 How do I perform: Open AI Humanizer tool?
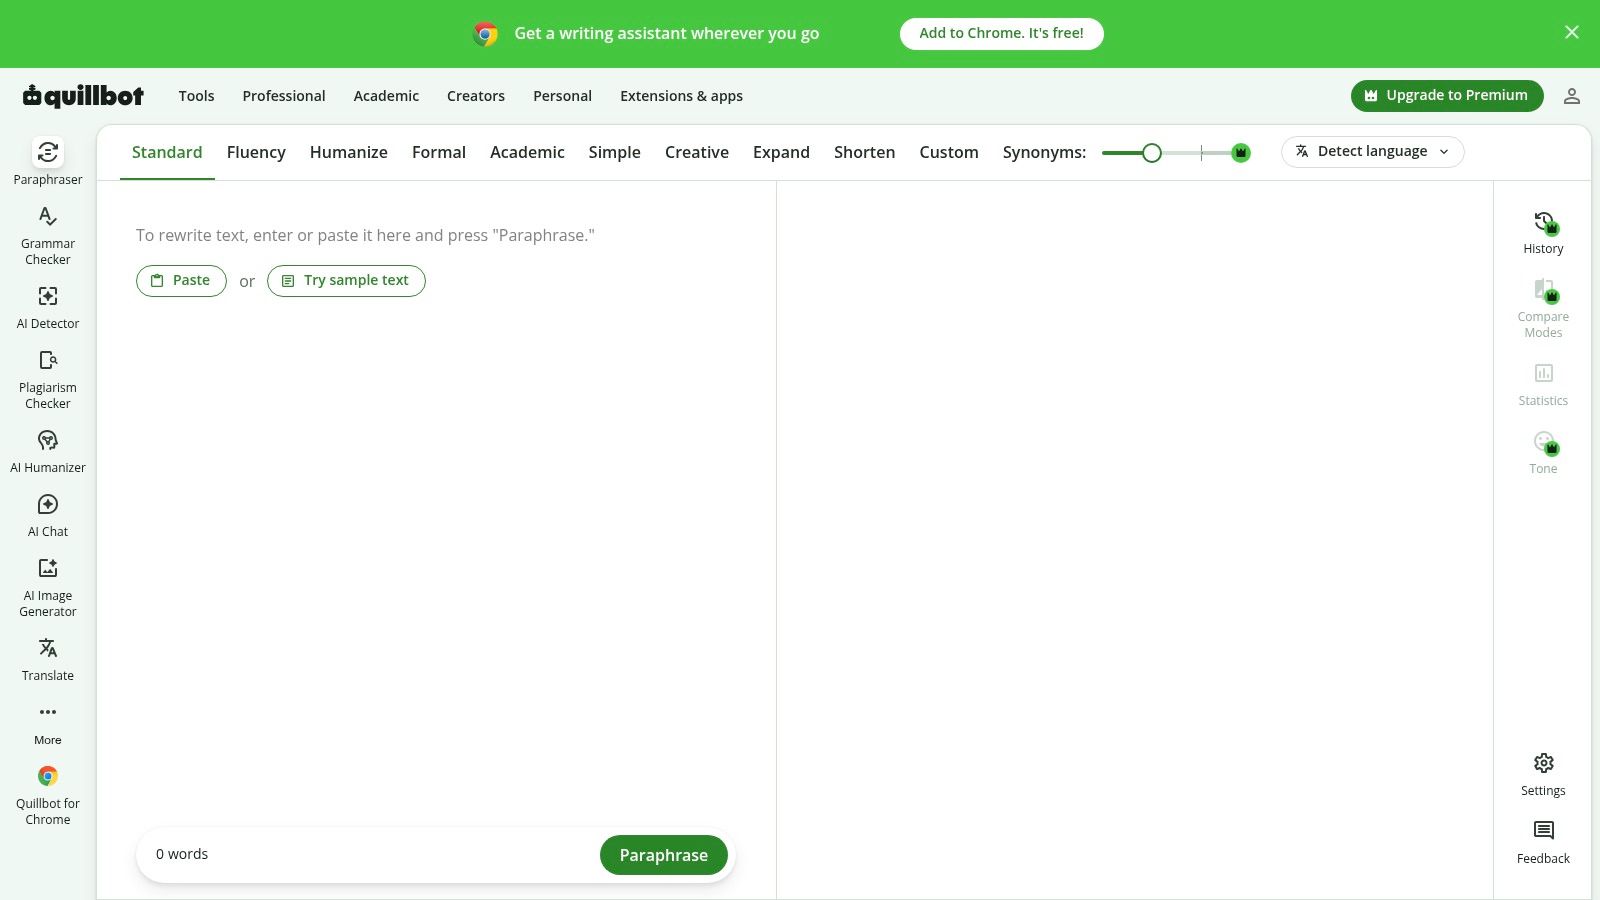click(x=48, y=452)
